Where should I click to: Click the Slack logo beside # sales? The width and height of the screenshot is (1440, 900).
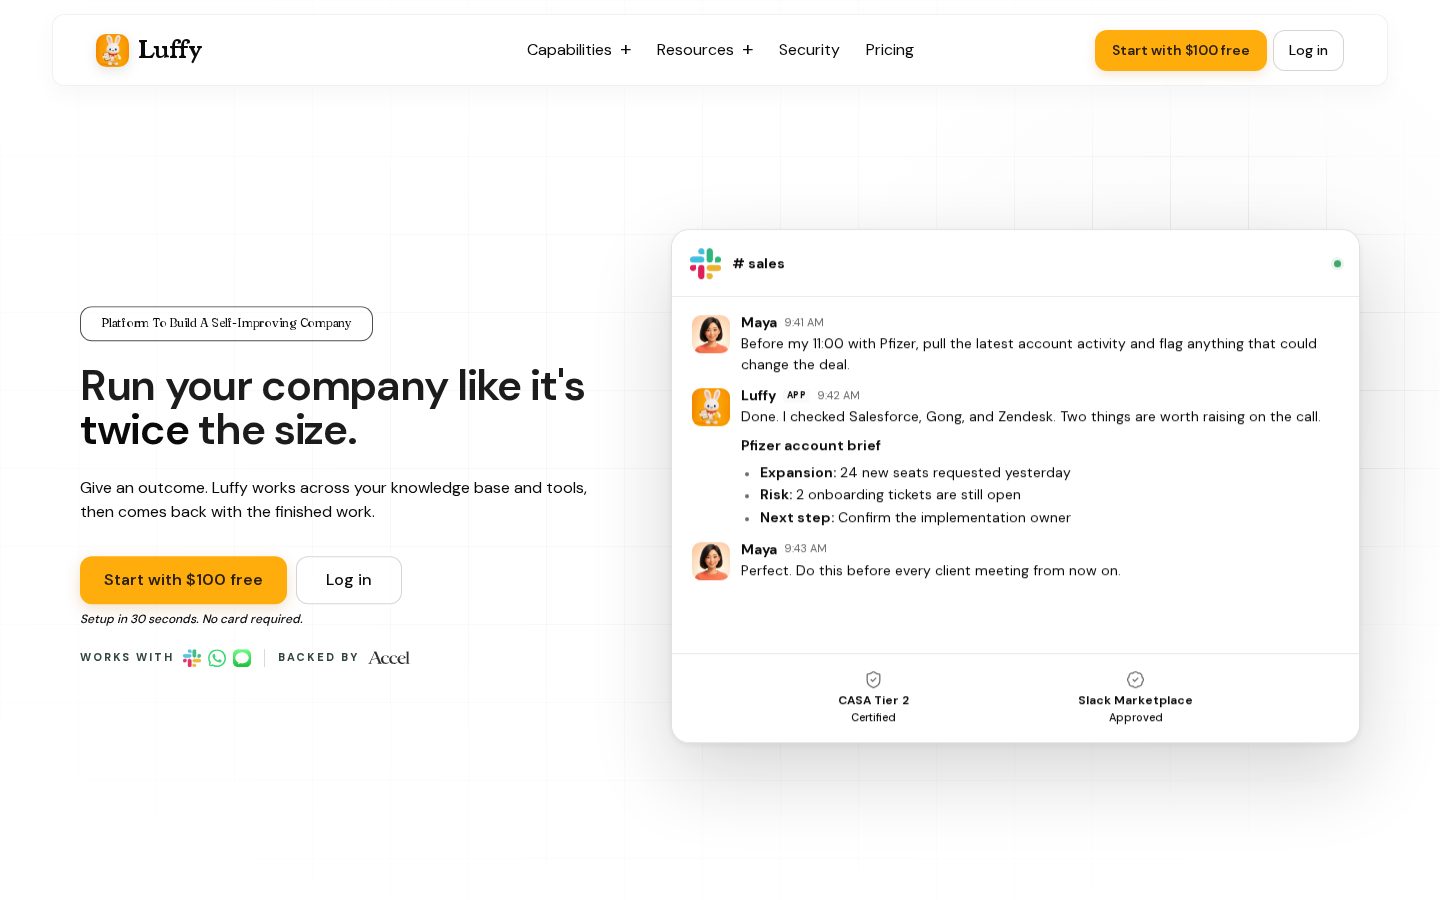point(705,264)
